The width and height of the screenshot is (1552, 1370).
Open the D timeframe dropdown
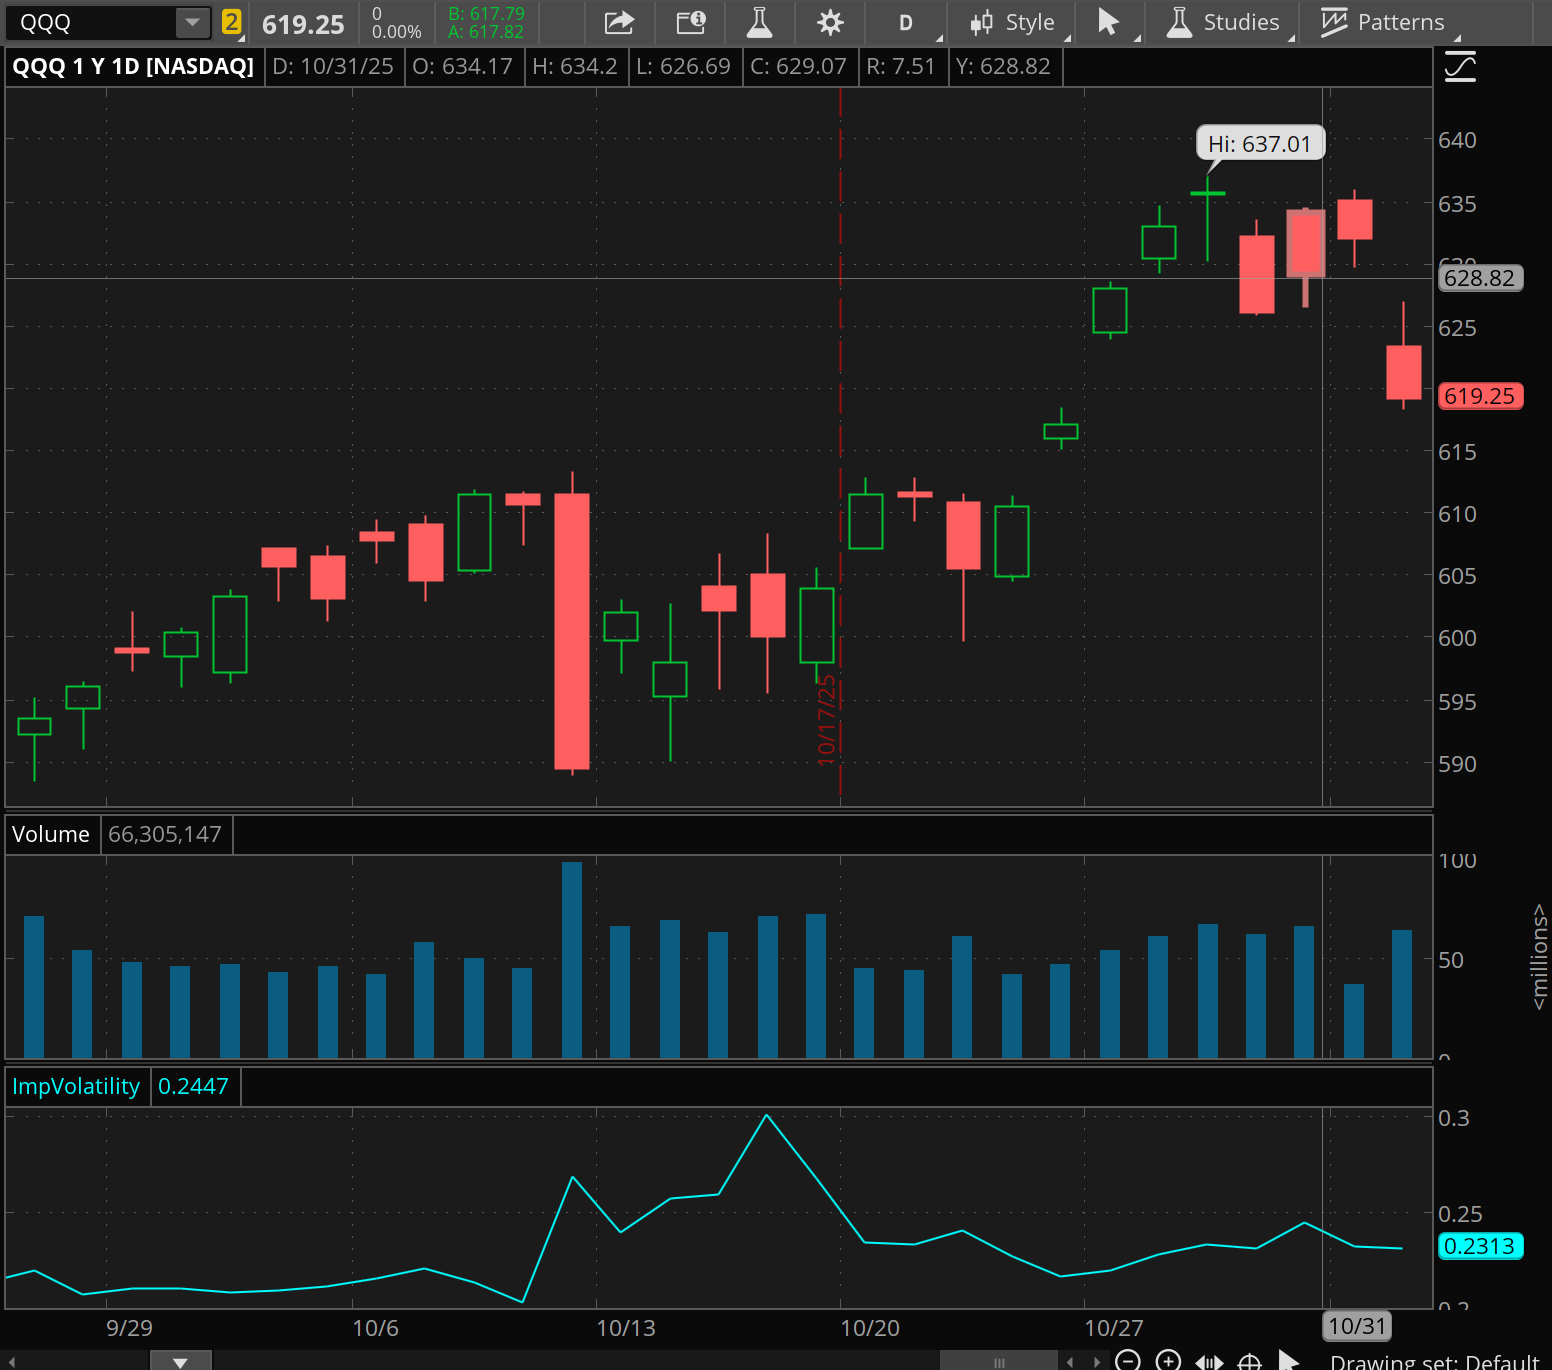click(x=906, y=22)
